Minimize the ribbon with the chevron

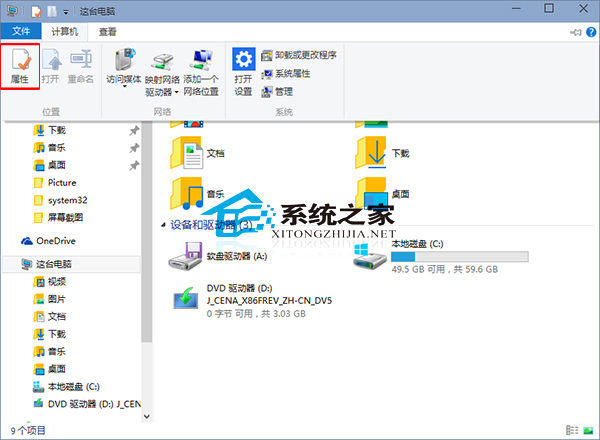tap(574, 32)
